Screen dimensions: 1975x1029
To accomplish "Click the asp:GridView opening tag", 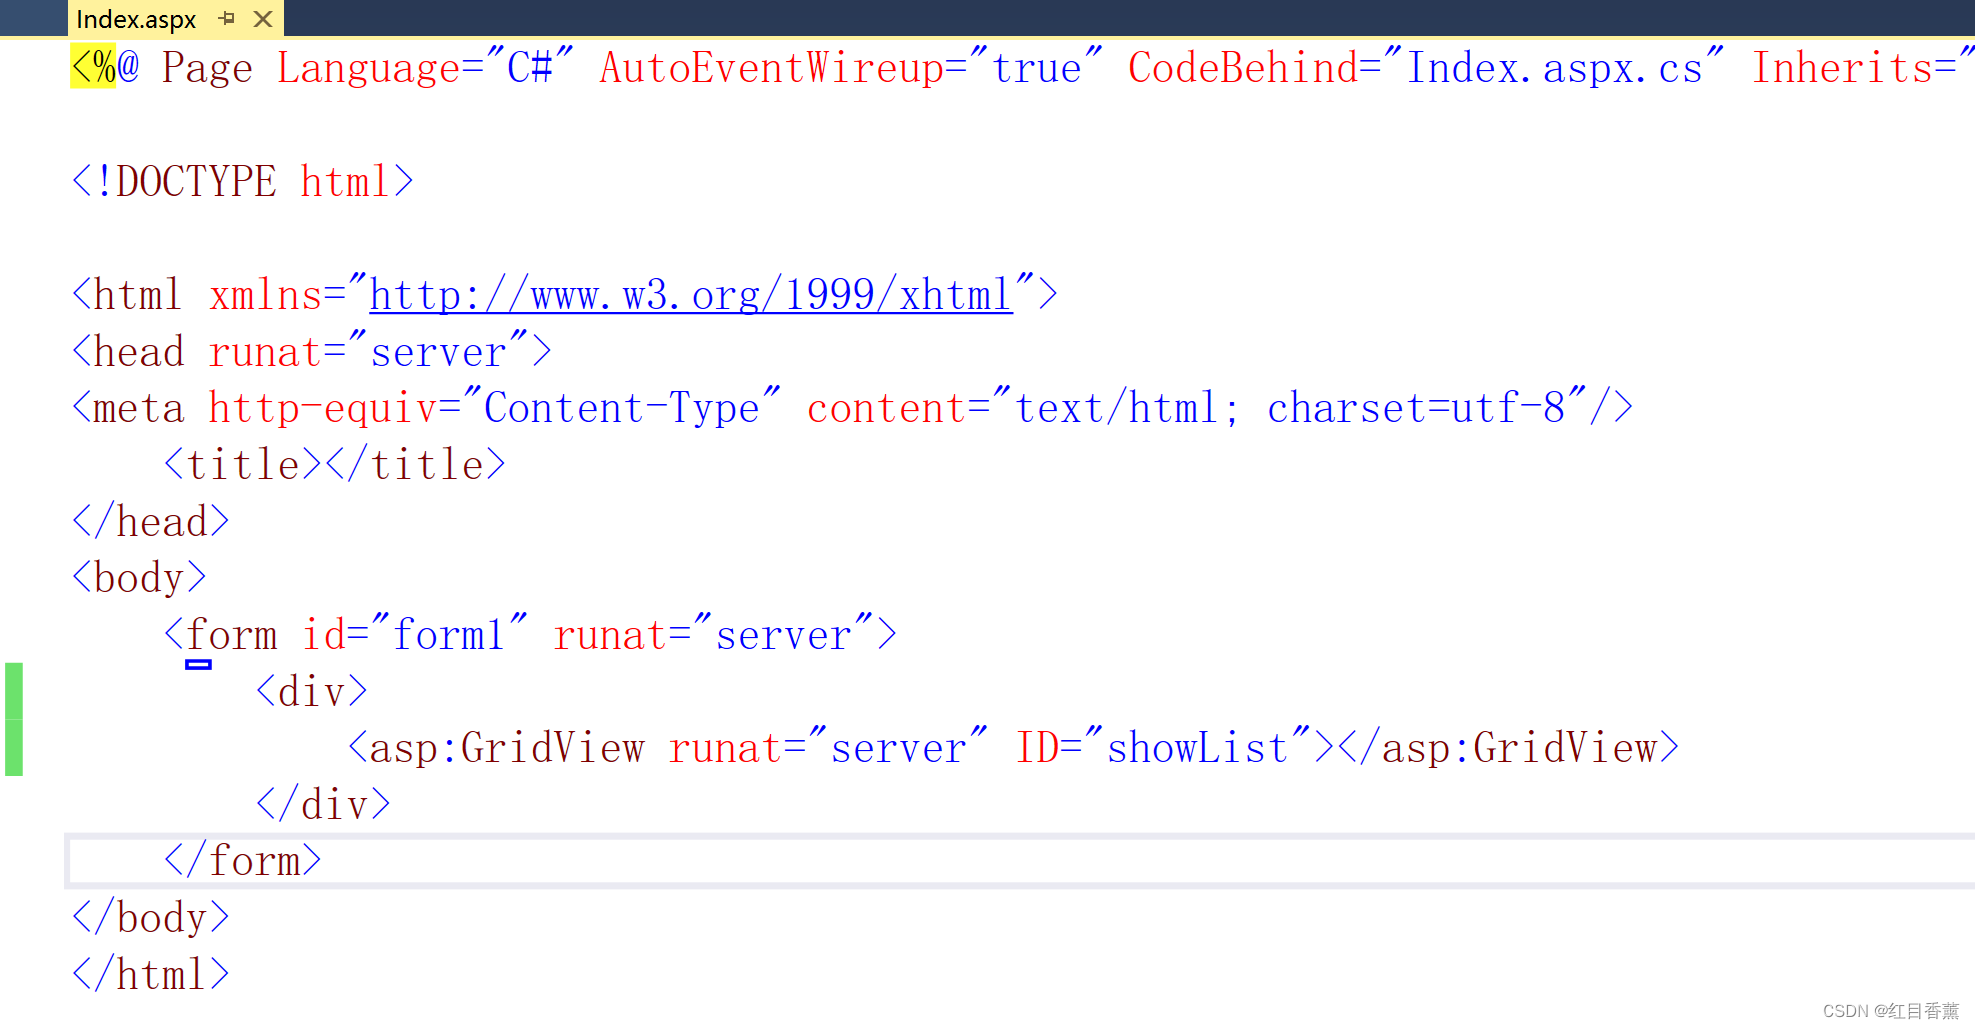I will [x=496, y=748].
